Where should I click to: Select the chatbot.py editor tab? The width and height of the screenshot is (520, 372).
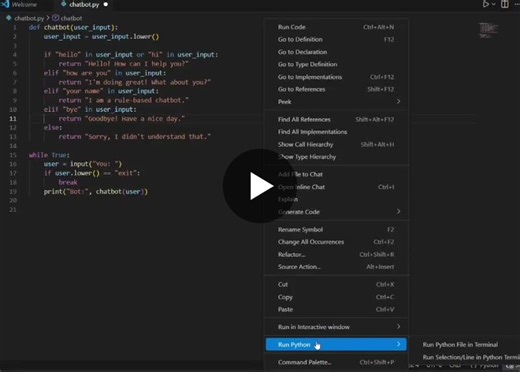coord(84,5)
